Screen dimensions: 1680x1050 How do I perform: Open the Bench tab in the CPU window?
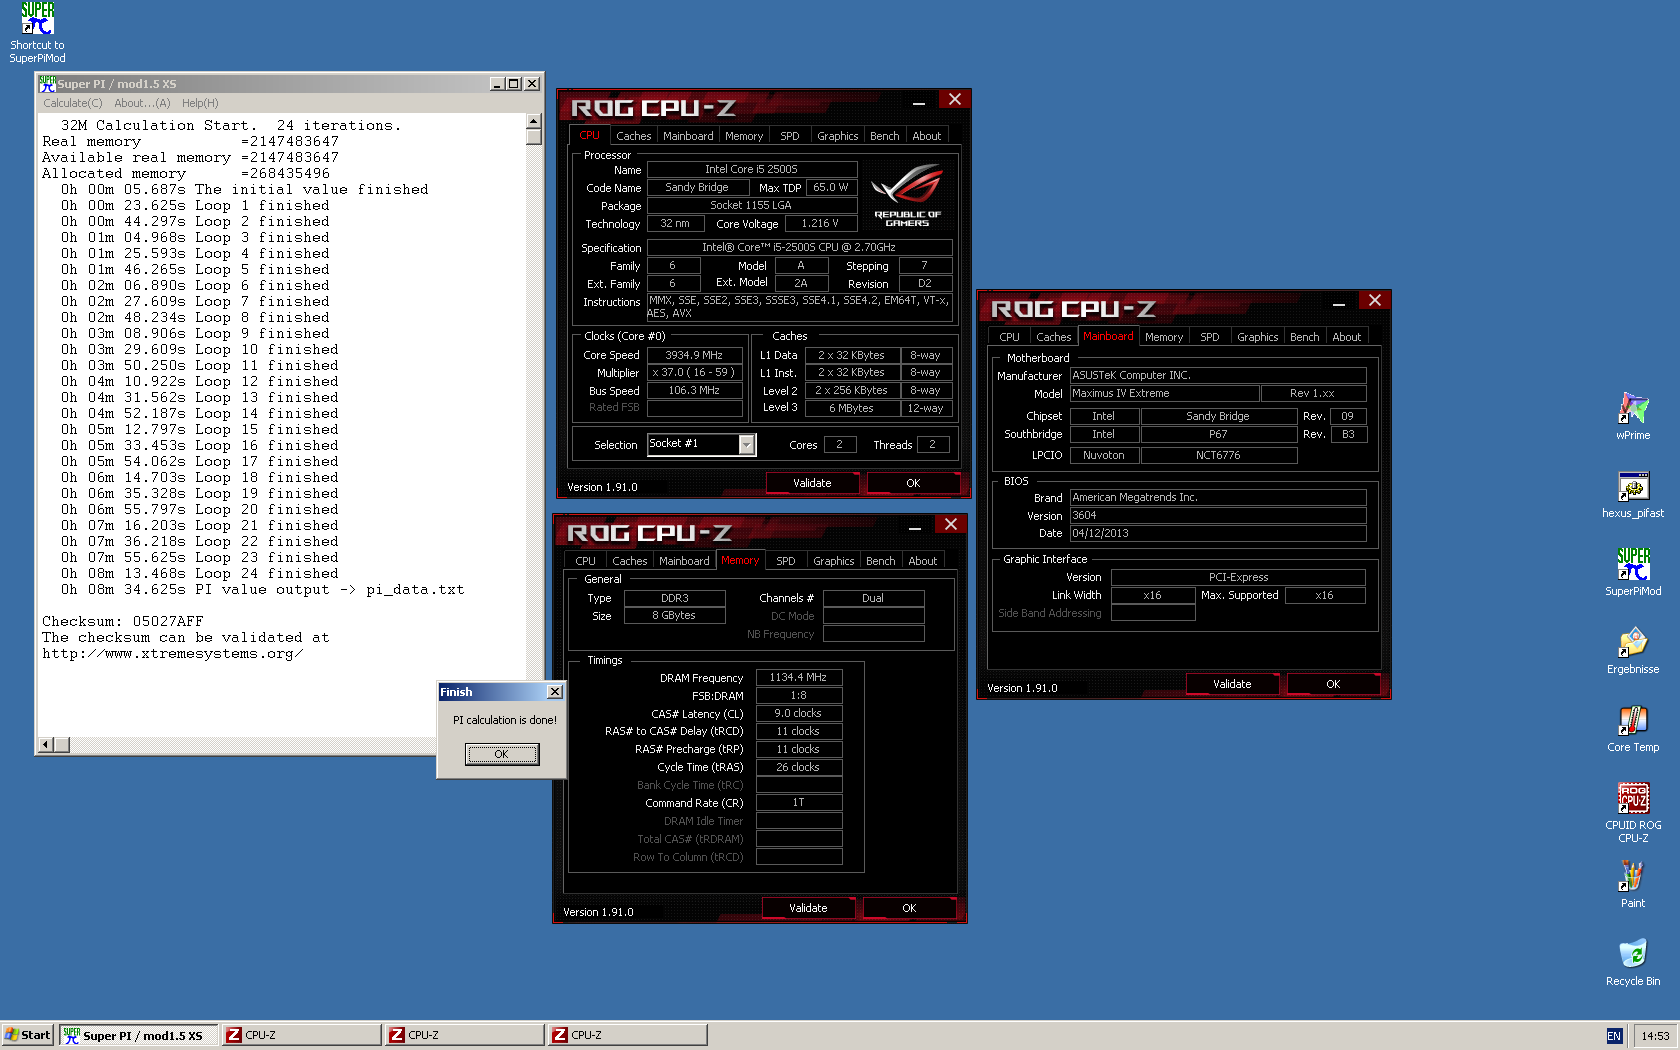(884, 136)
